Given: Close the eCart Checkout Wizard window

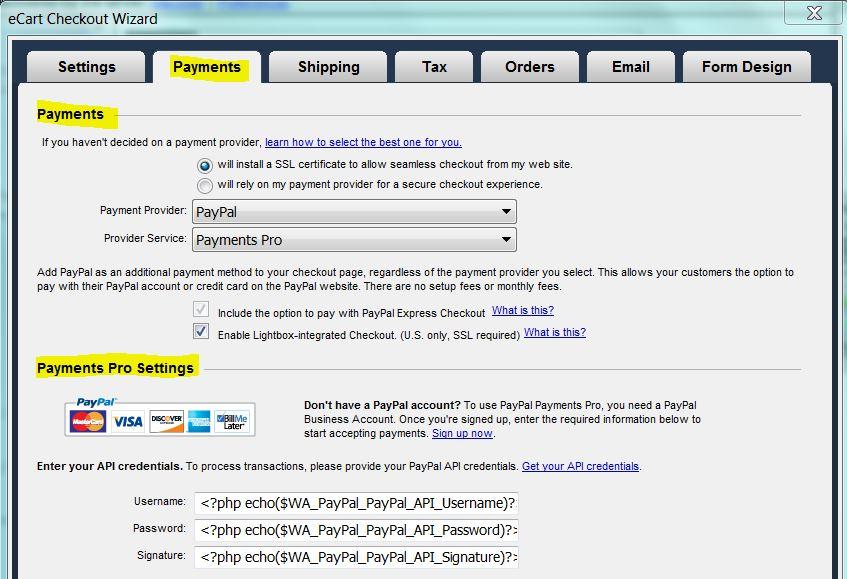Looking at the screenshot, I should click(x=814, y=13).
